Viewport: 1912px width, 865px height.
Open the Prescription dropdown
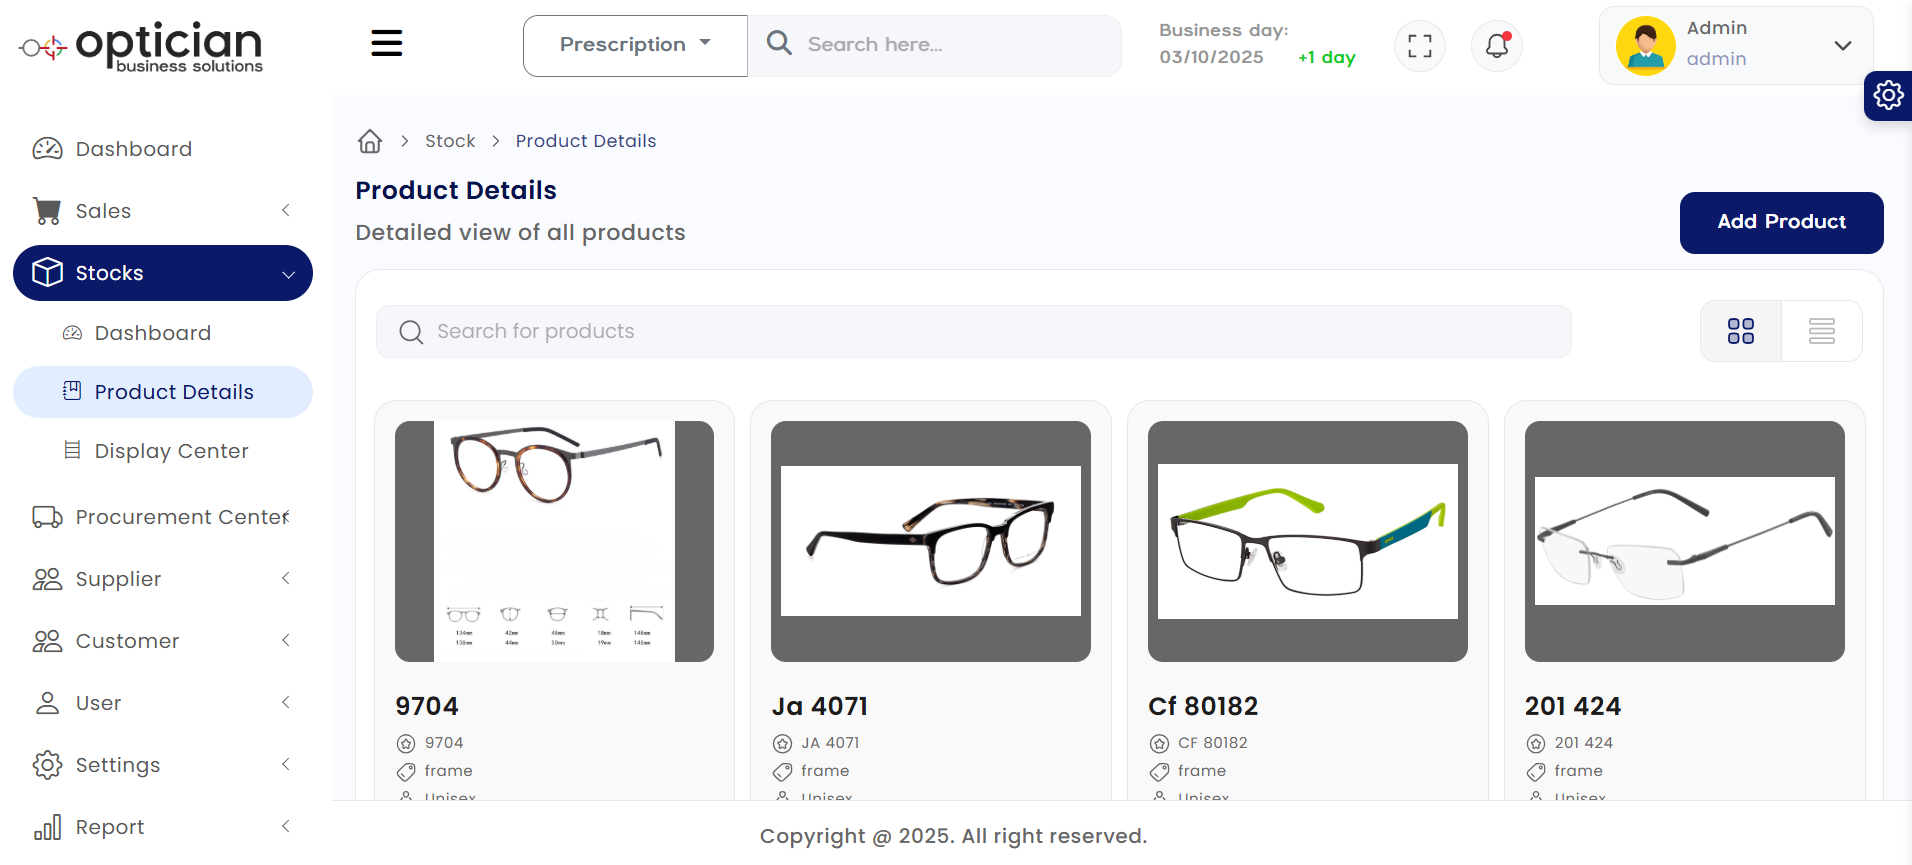click(x=635, y=45)
